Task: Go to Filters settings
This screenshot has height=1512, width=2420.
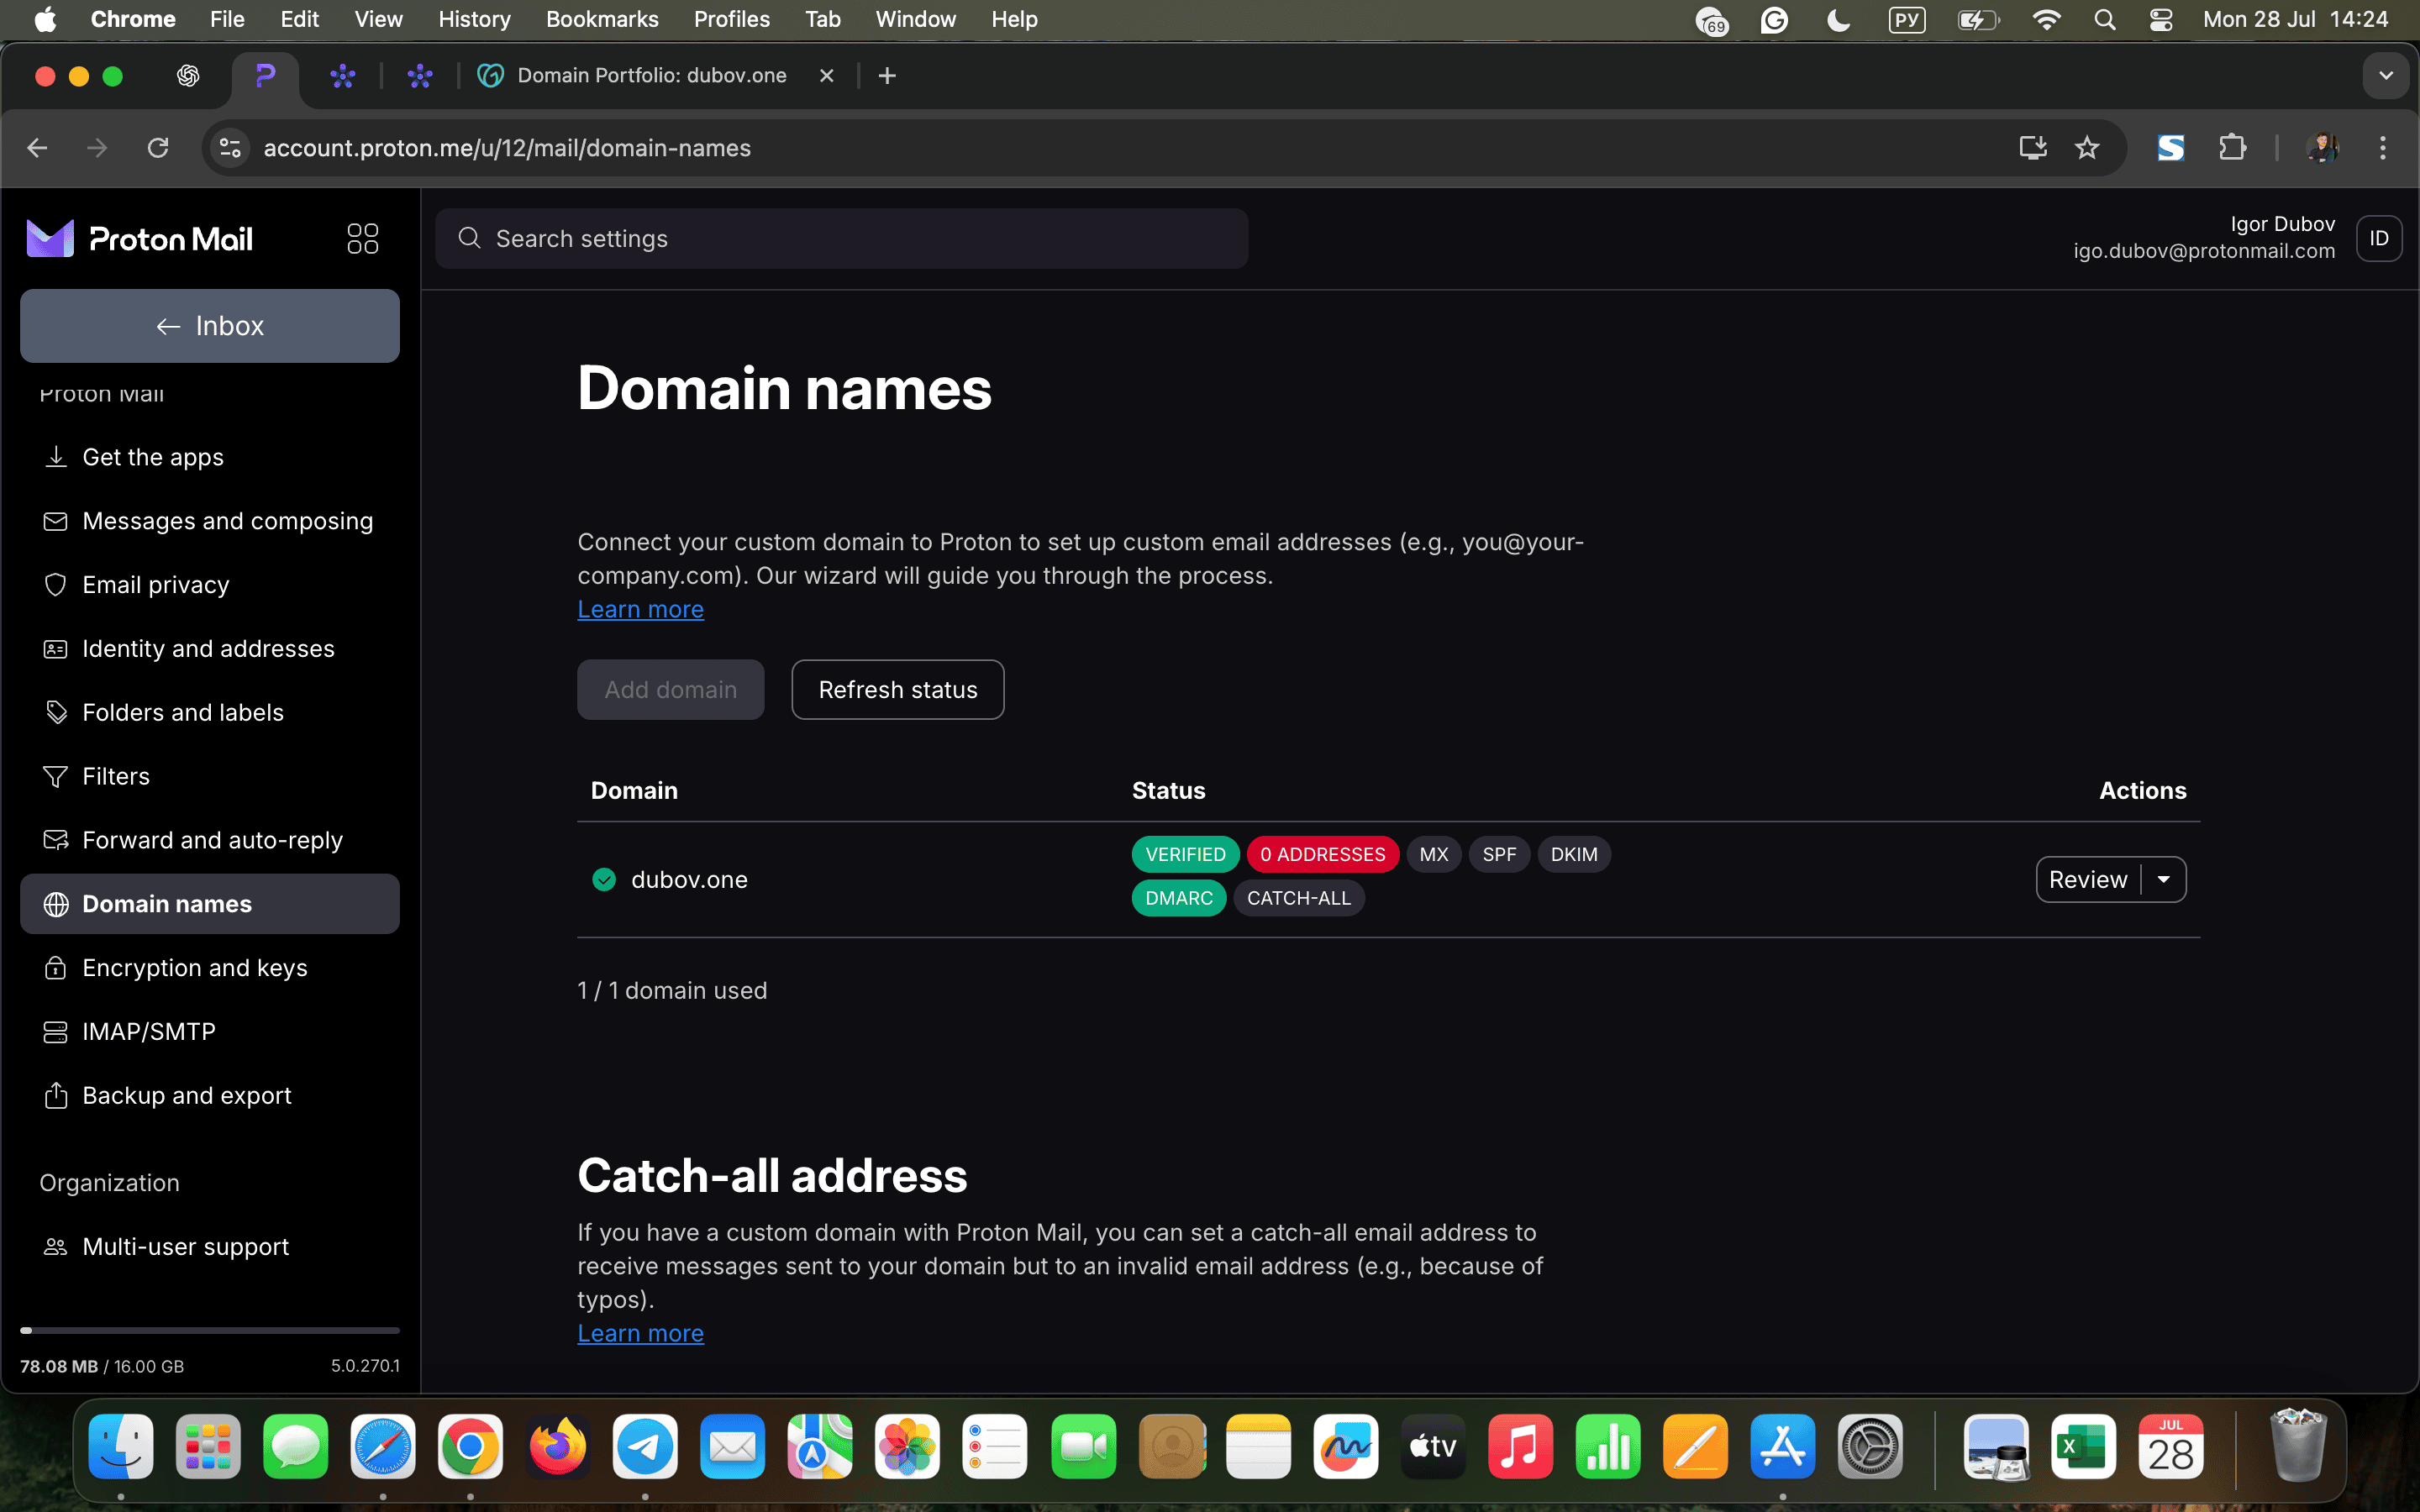Action: tap(210, 777)
